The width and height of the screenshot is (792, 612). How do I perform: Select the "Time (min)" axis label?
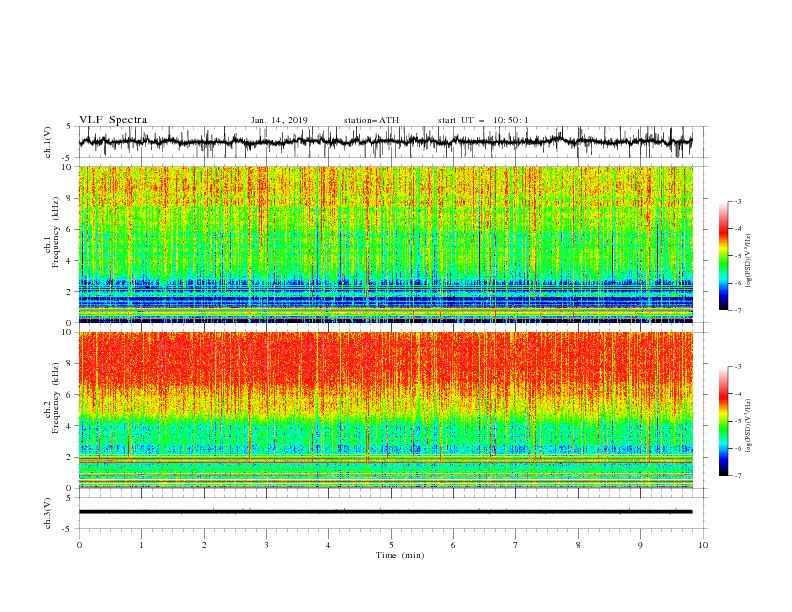400,555
